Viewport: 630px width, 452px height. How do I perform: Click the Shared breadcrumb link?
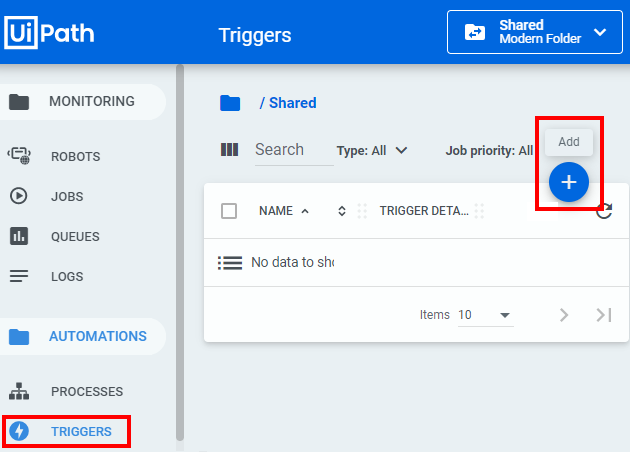(292, 103)
